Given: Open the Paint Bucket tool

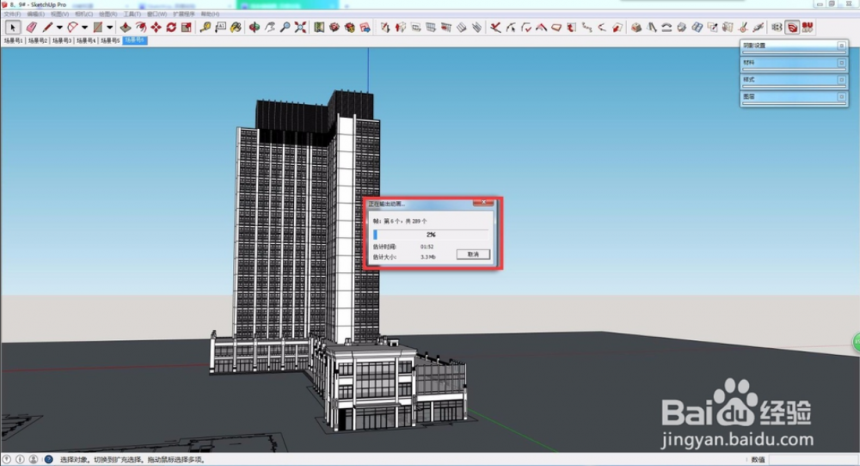Looking at the screenshot, I should pos(236,27).
